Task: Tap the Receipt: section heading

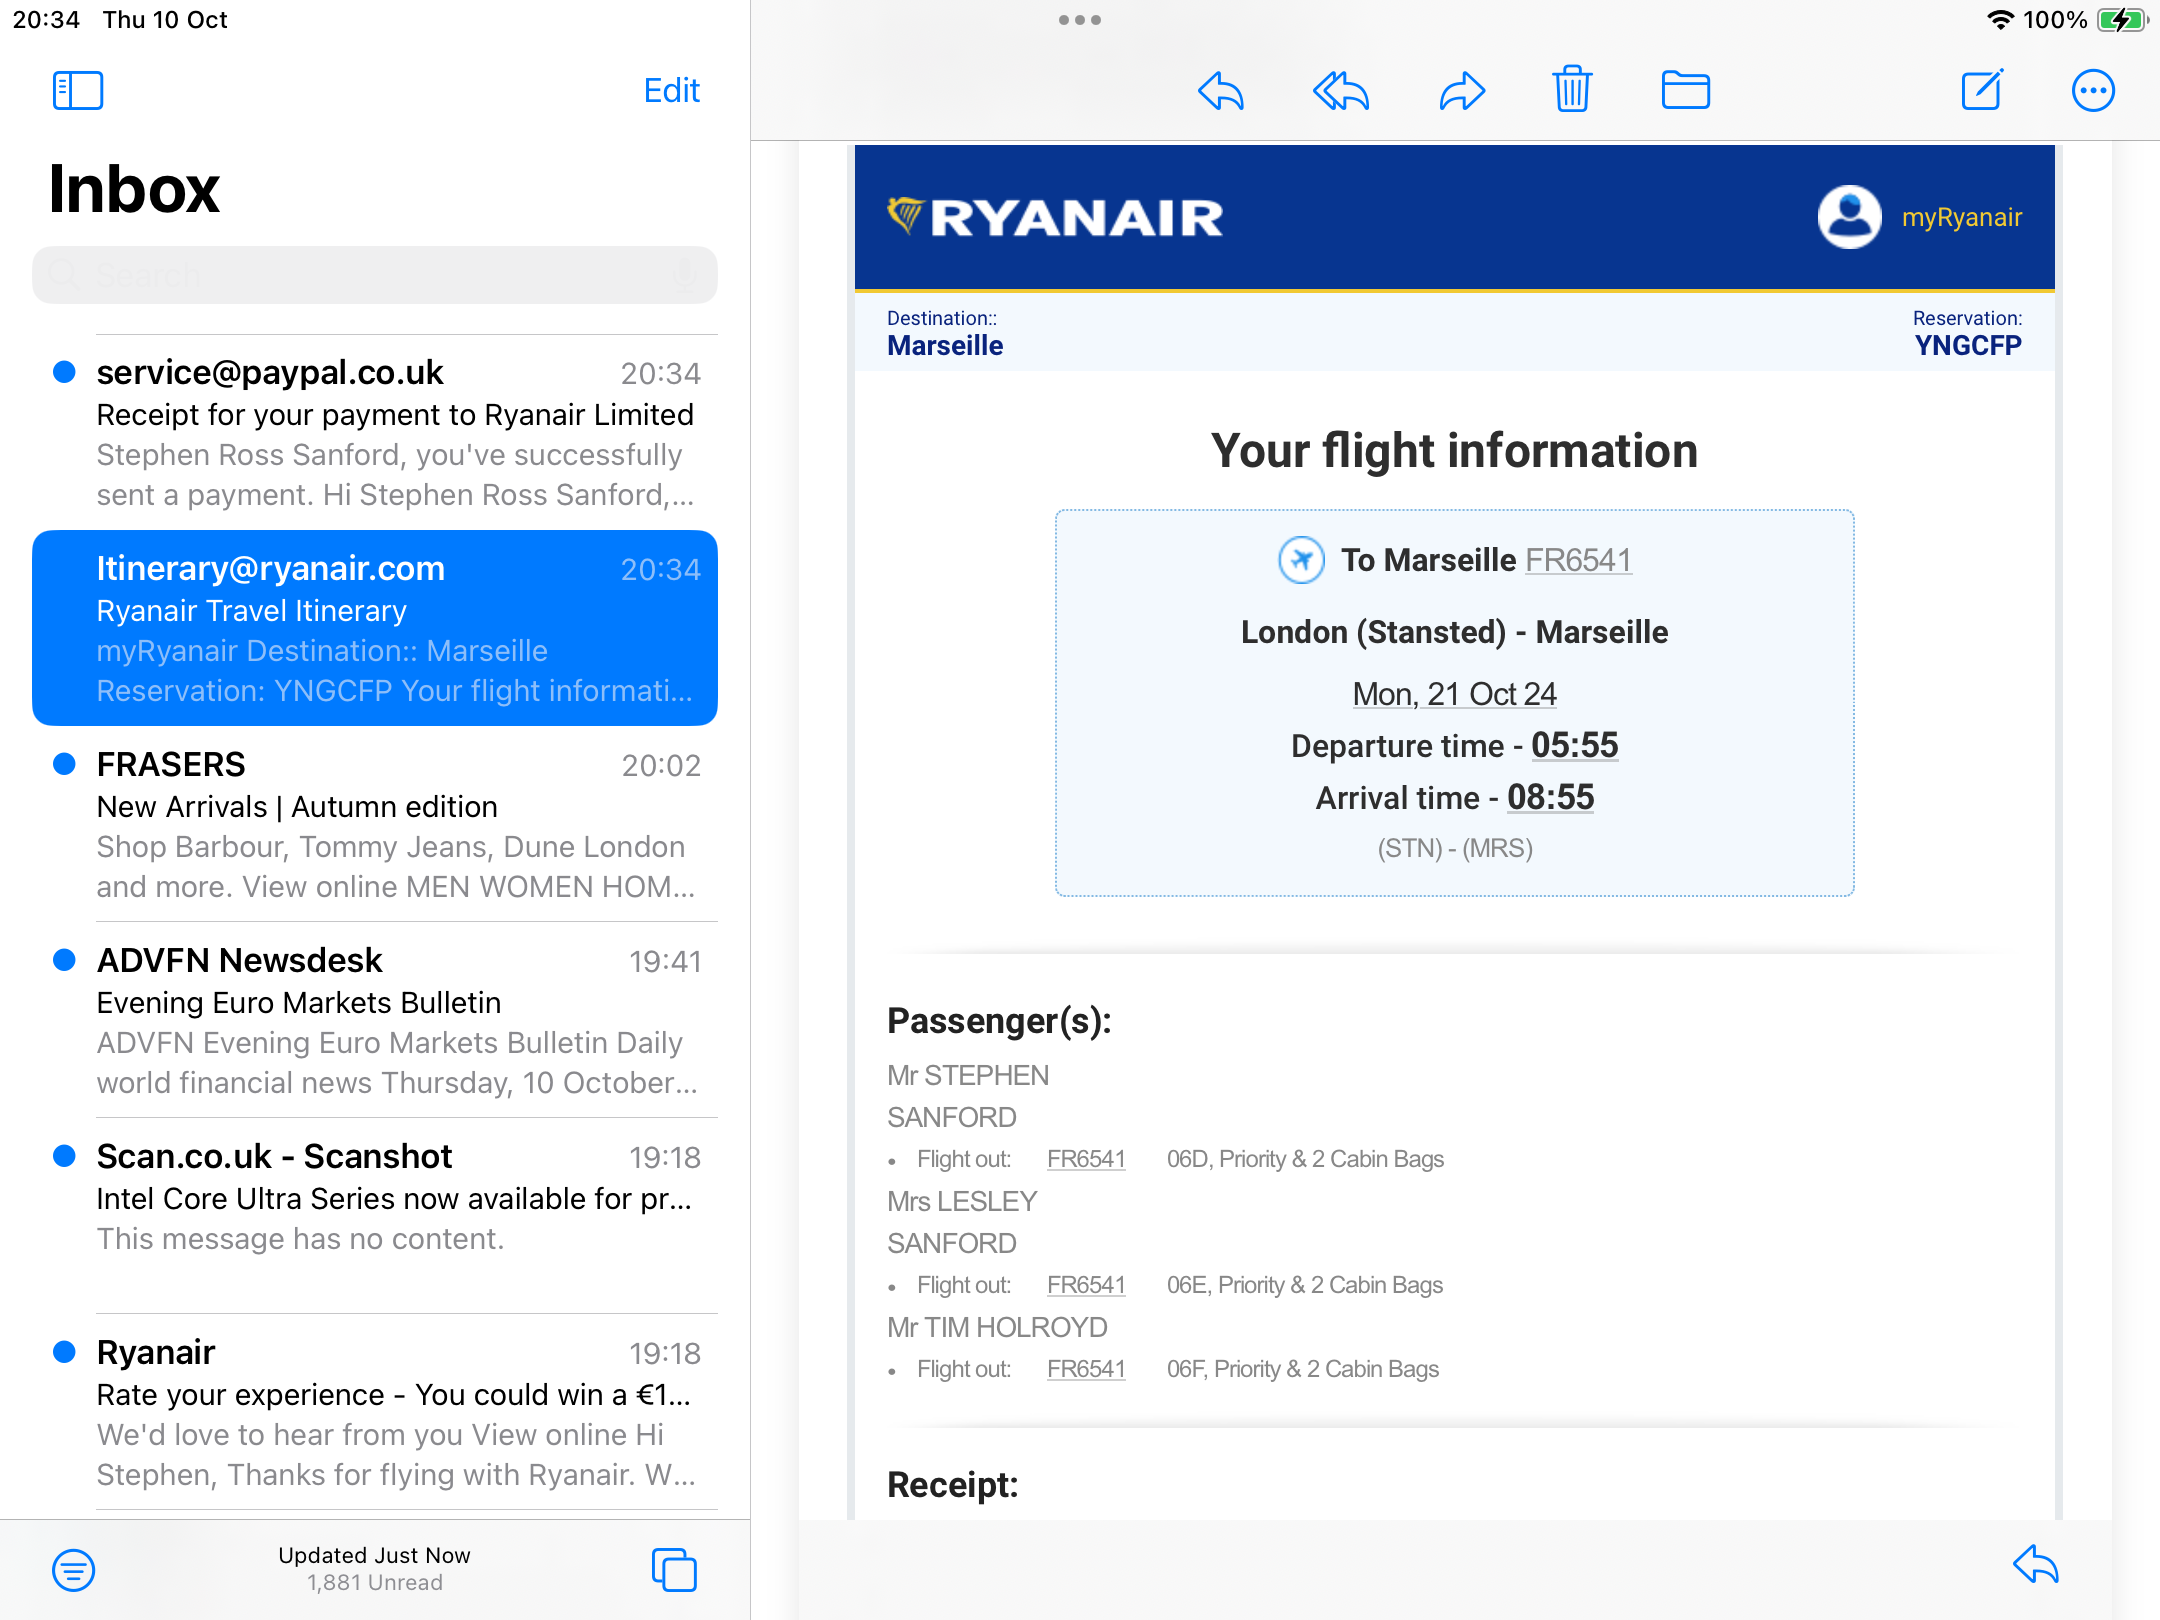Action: tap(952, 1485)
